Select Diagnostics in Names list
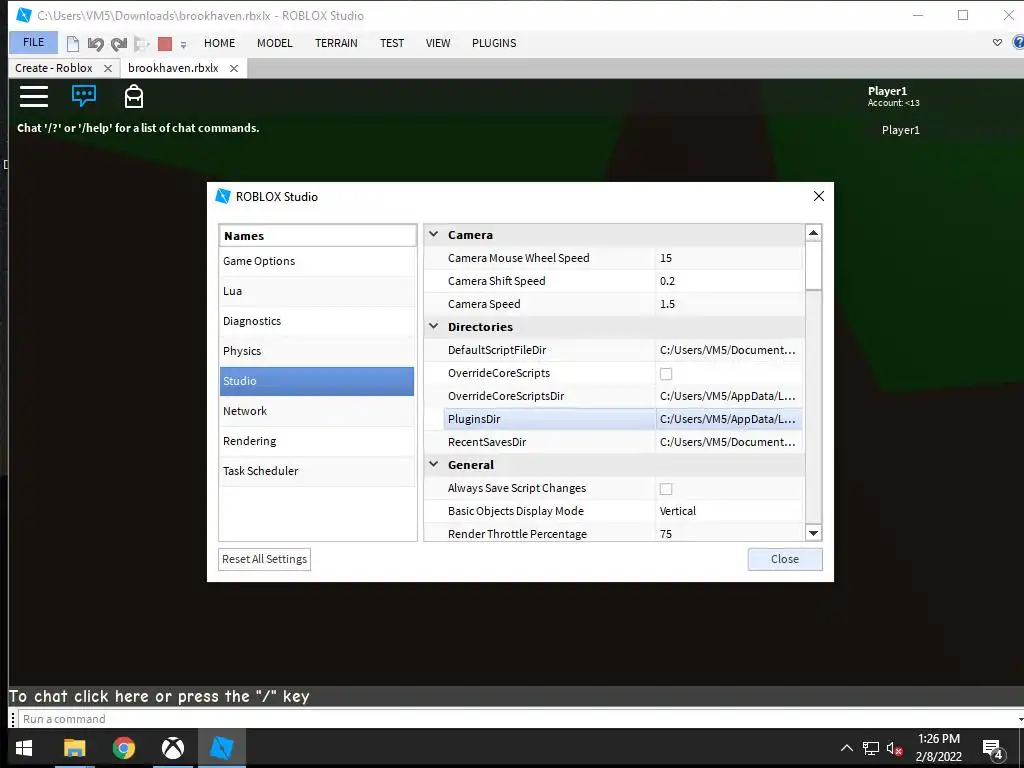Viewport: 1024px width, 768px height. [x=317, y=321]
